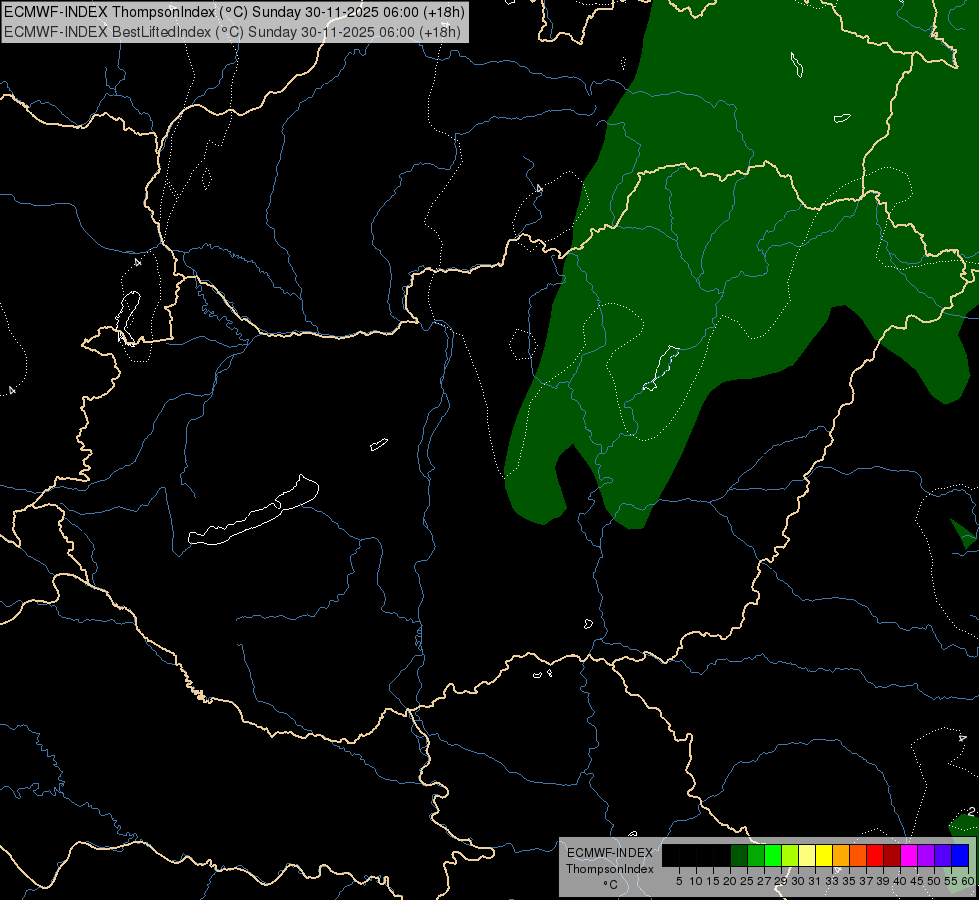
Task: Click the legend "ThompsonIndex" label
Action: tap(610, 869)
